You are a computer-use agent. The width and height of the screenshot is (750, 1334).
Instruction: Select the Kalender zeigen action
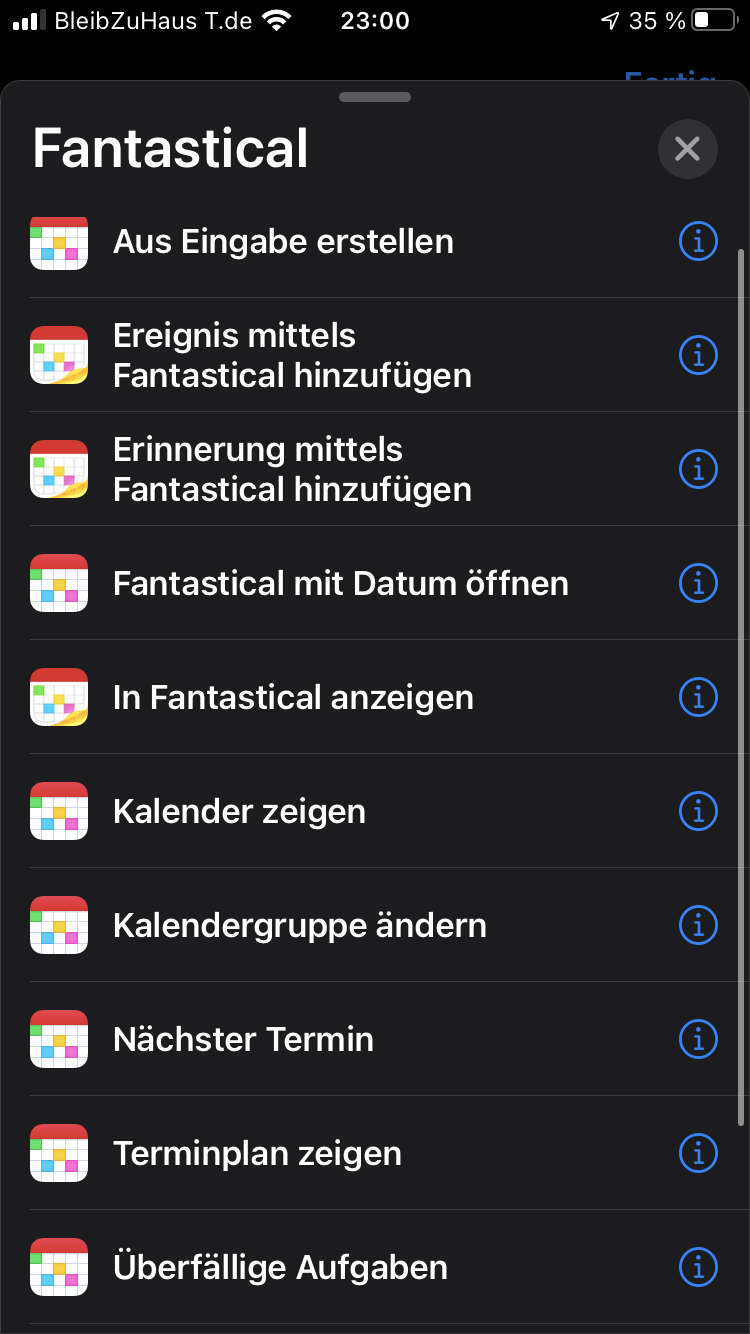coord(239,811)
